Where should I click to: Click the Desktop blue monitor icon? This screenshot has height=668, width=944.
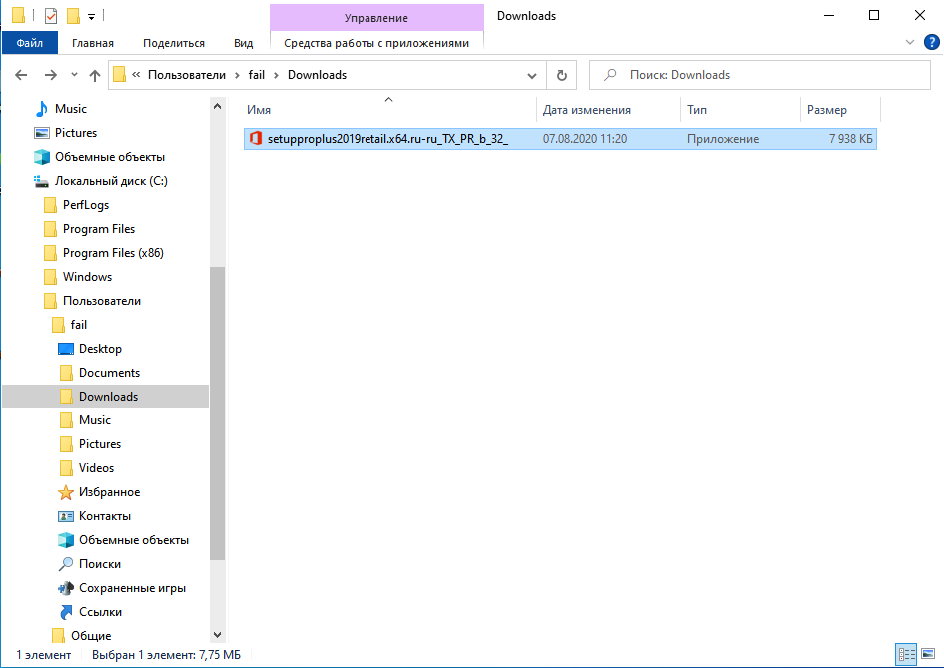click(x=66, y=349)
